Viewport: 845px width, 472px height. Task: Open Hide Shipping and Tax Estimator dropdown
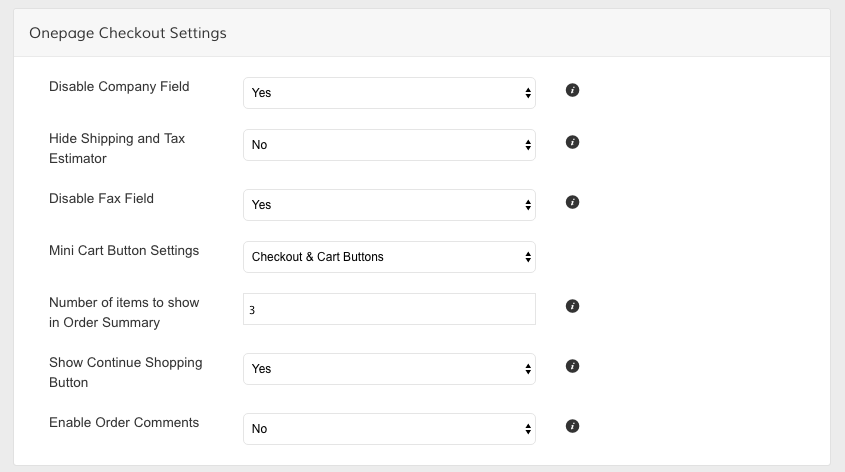[x=389, y=145]
